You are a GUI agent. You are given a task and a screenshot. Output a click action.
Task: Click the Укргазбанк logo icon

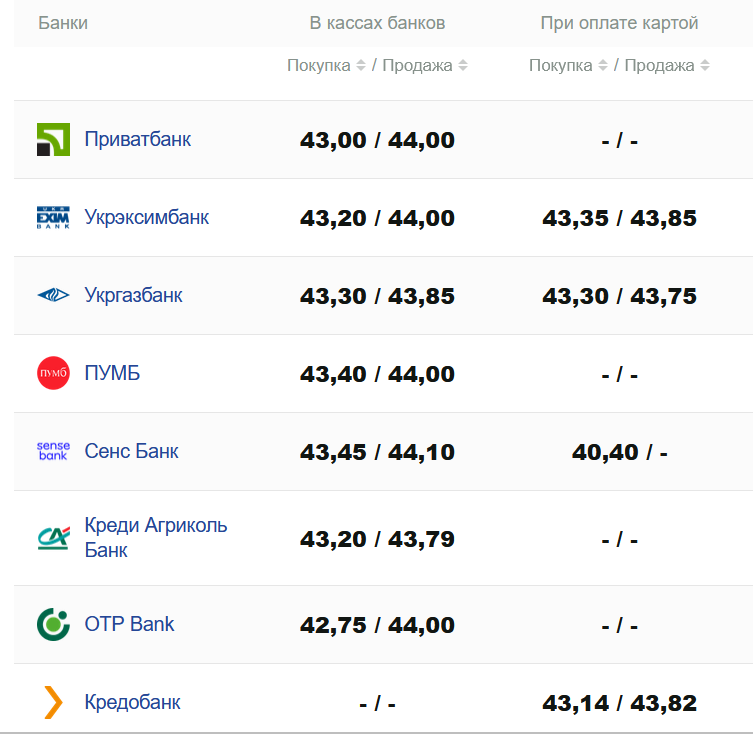53,296
